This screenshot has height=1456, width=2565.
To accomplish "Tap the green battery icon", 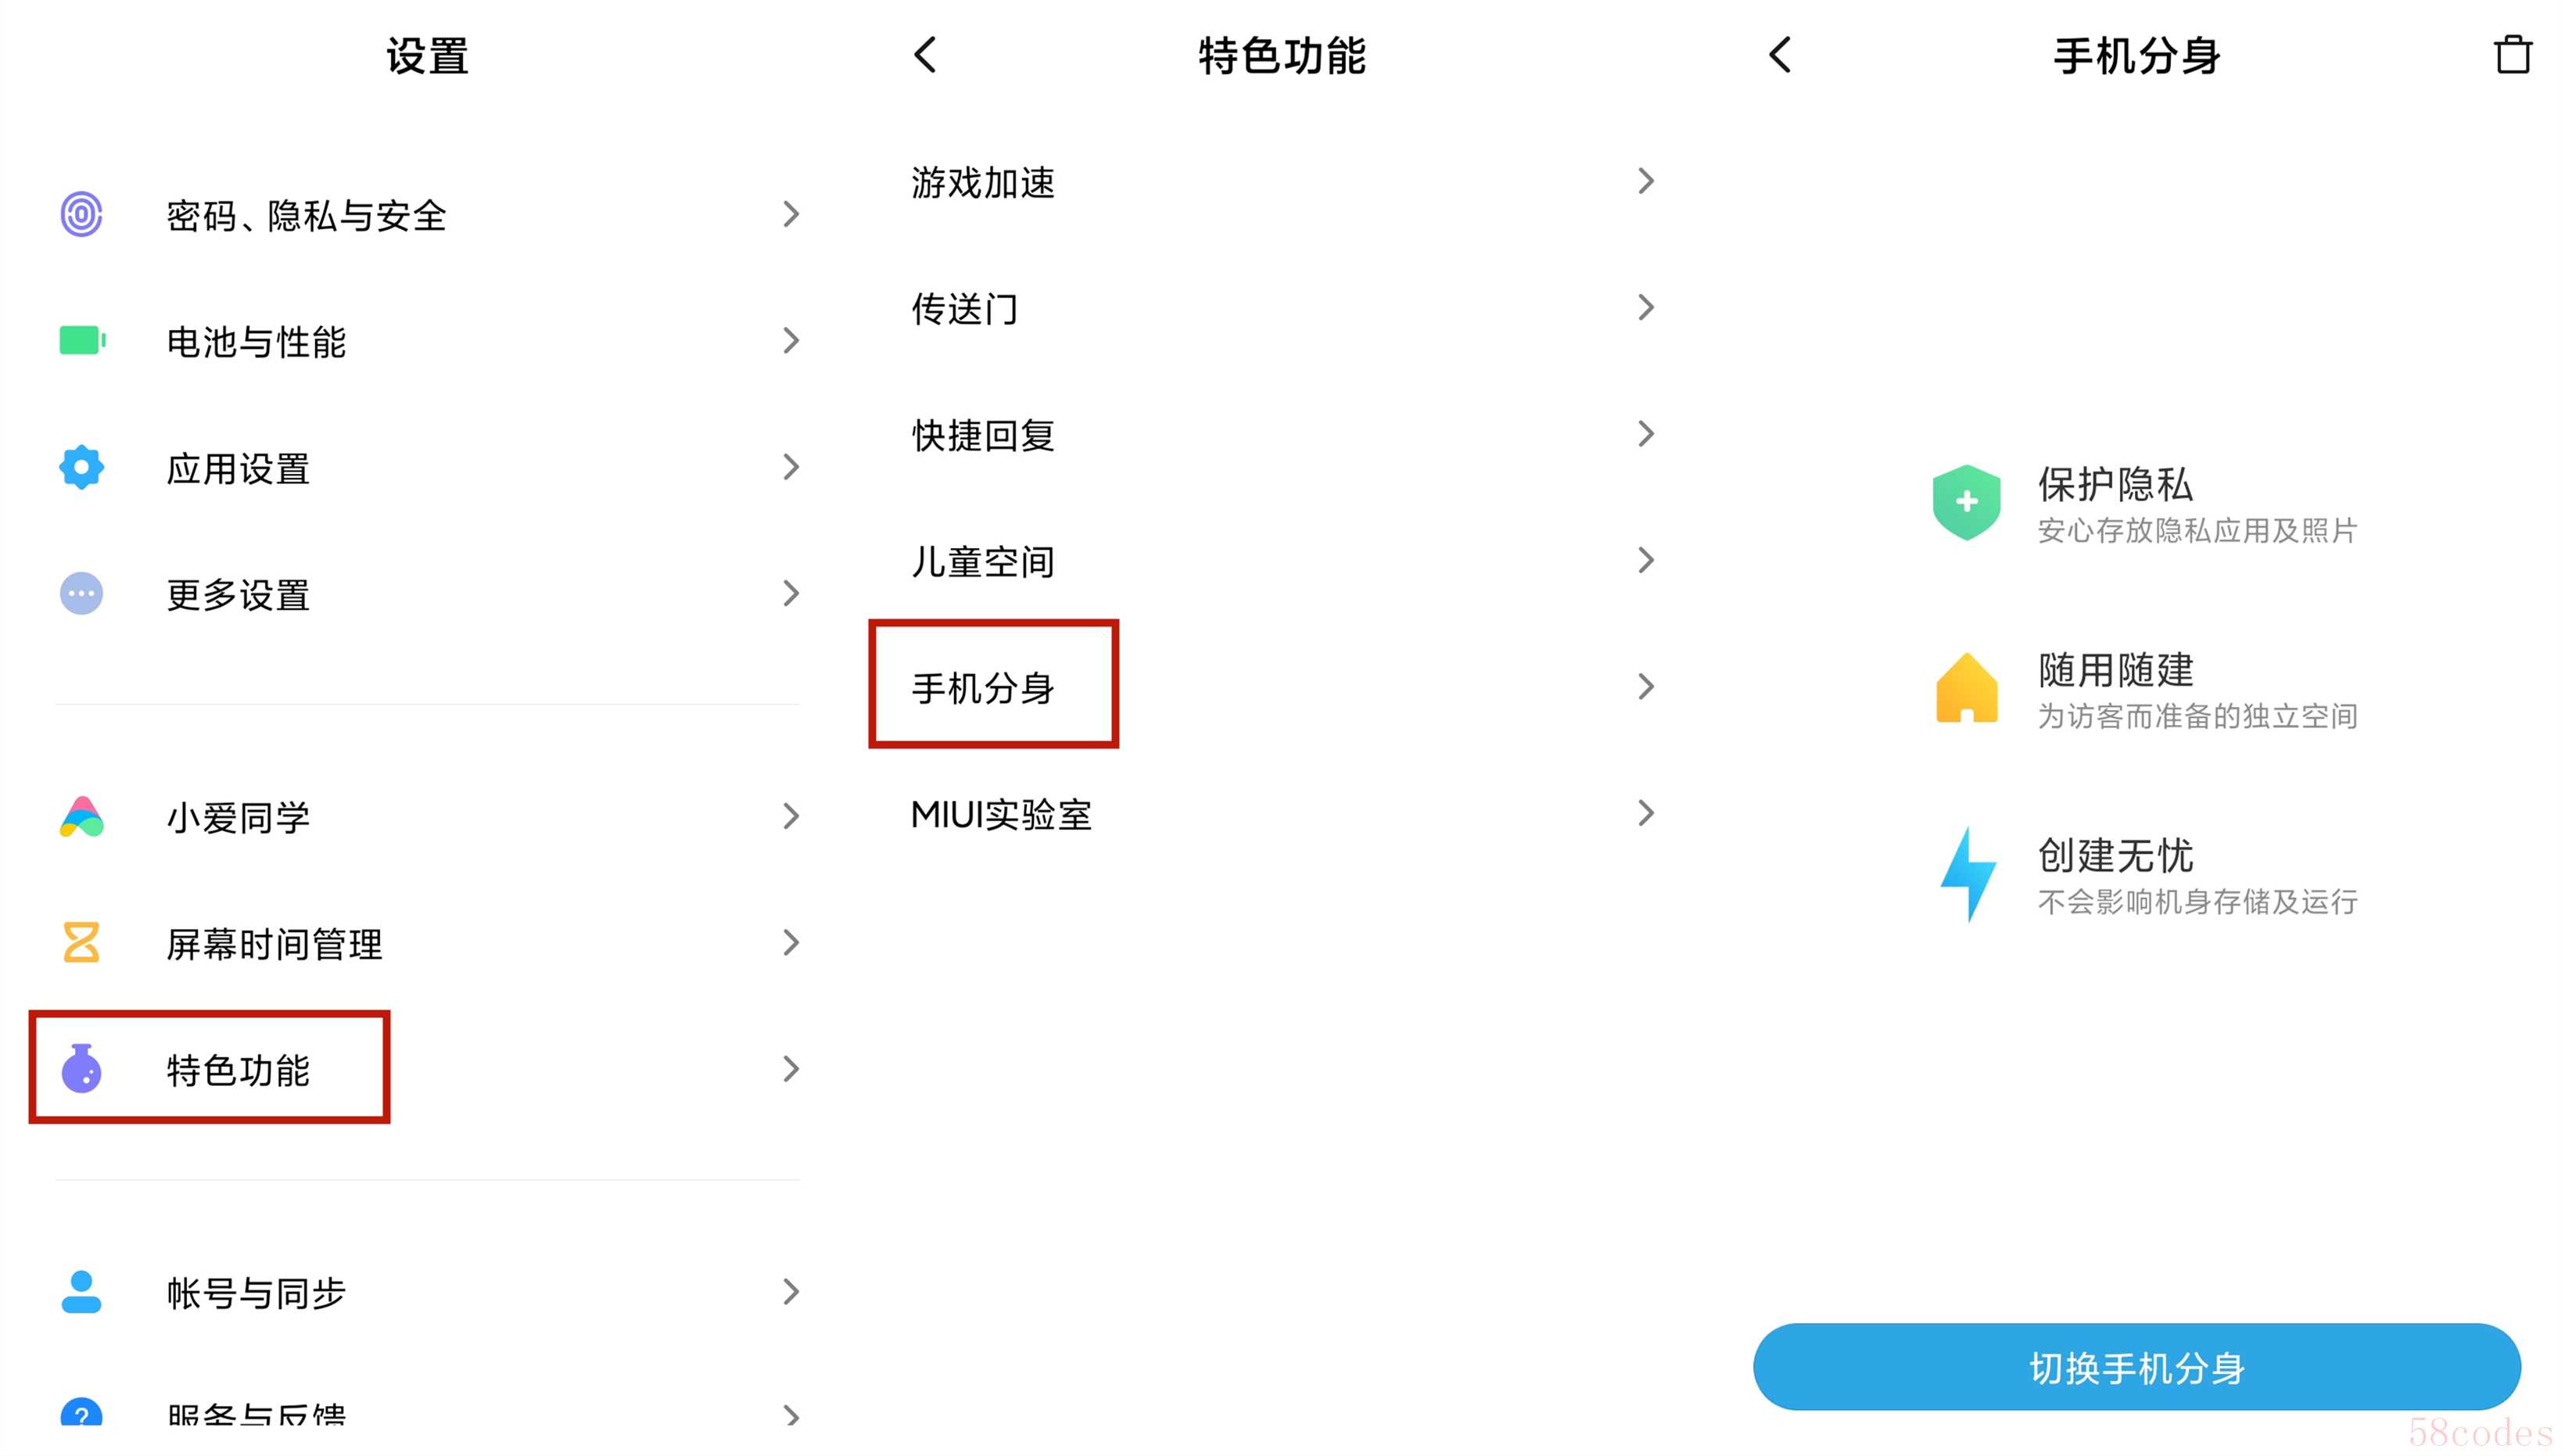I will (x=82, y=341).
